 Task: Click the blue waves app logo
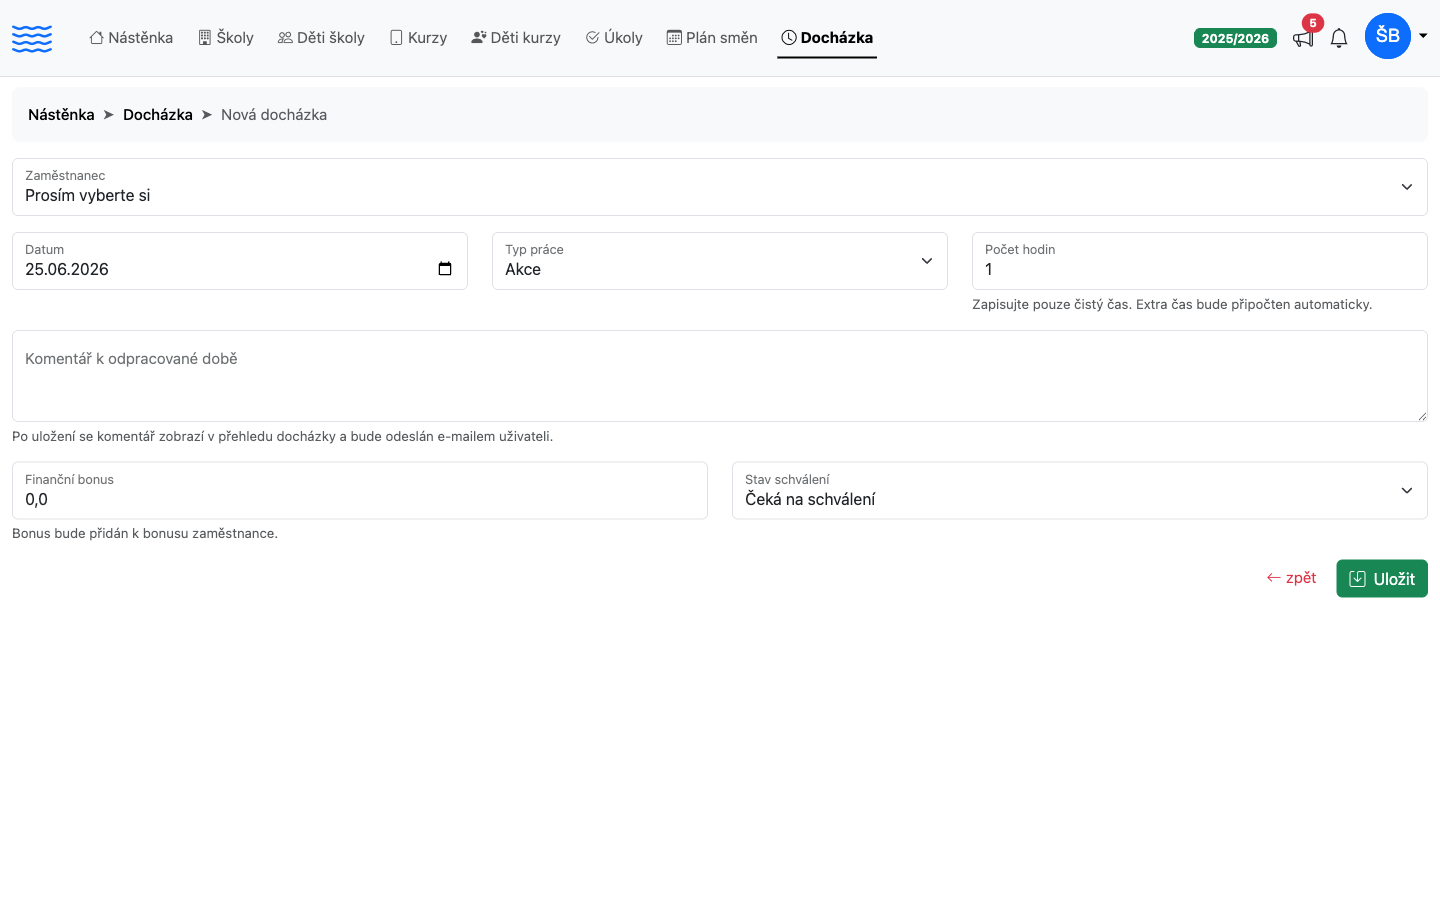click(32, 38)
